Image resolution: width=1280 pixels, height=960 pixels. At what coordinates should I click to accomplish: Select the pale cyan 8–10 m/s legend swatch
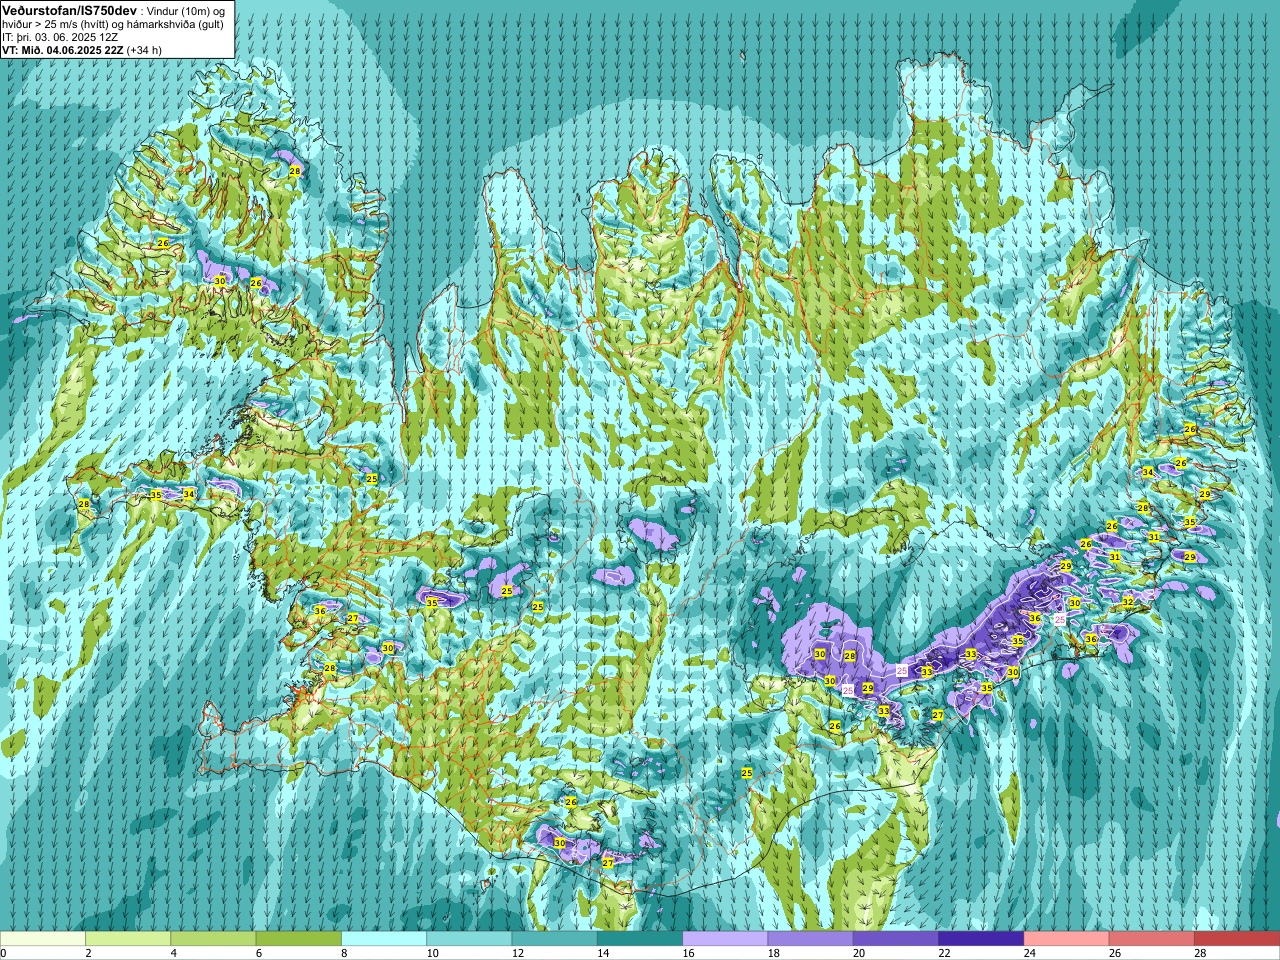pos(384,939)
